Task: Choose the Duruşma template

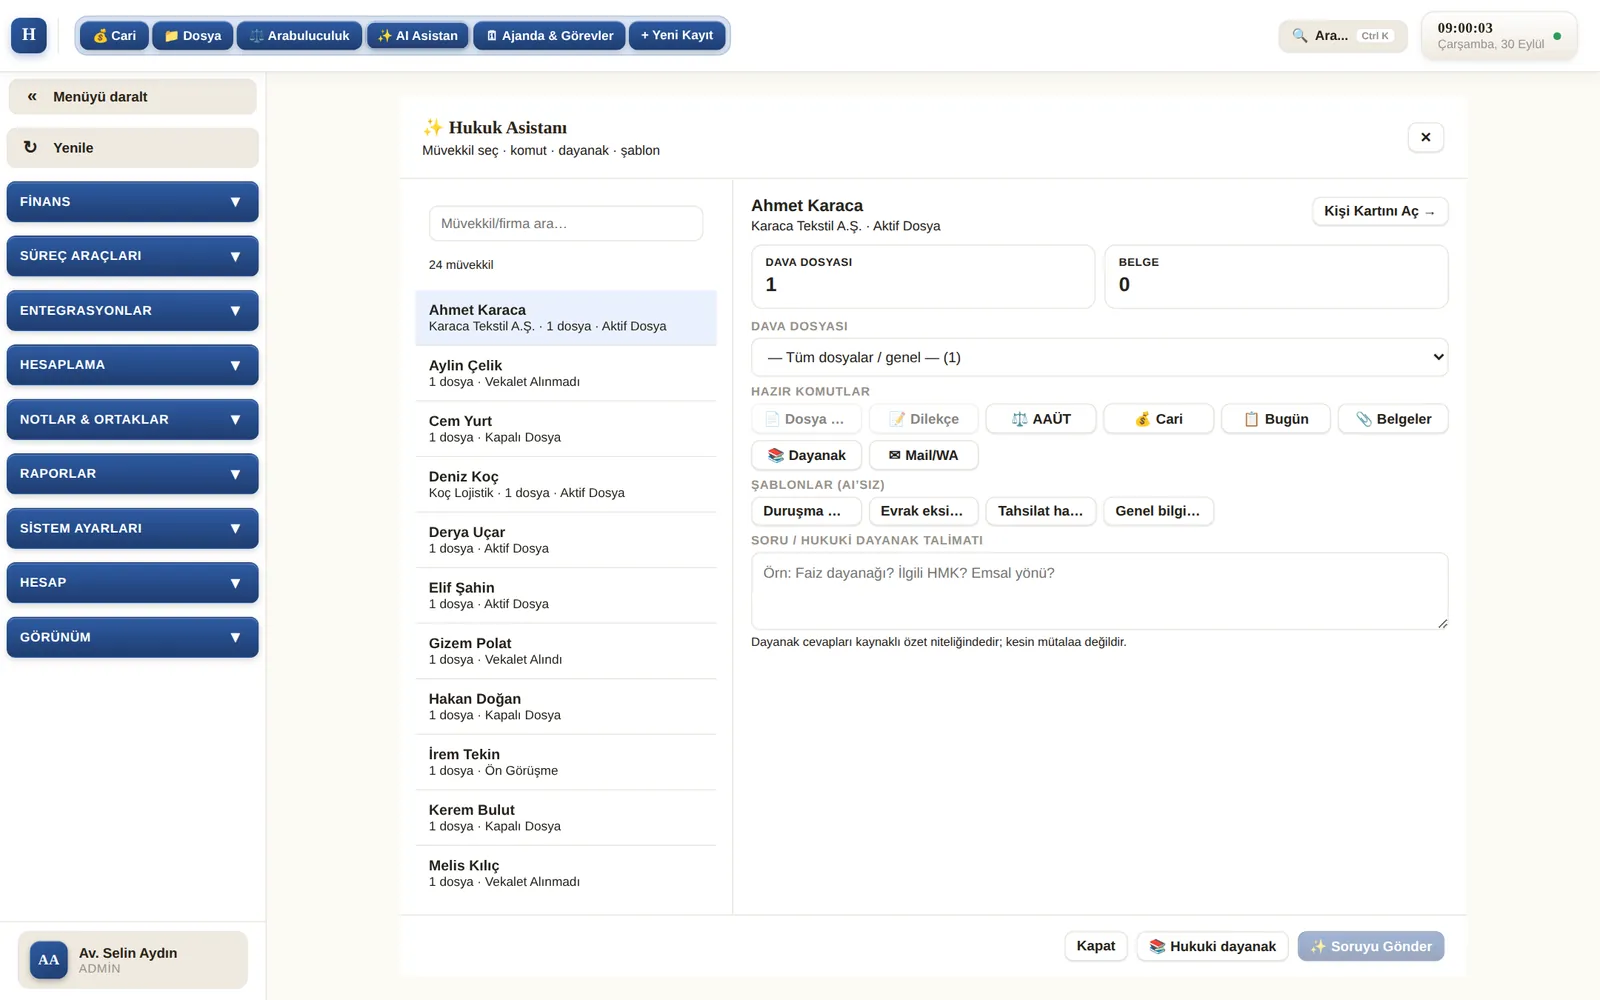Action: point(806,511)
